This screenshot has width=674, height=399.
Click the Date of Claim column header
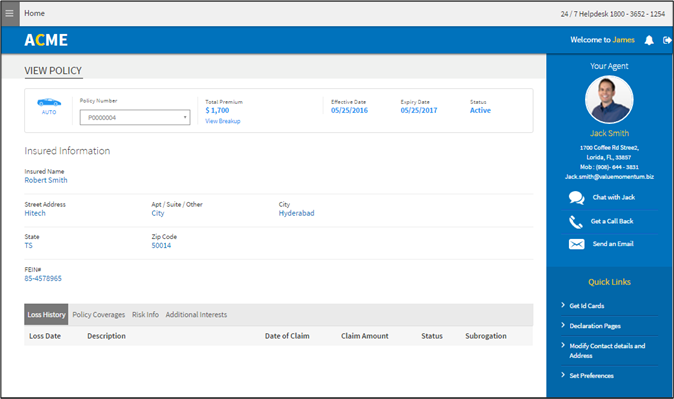point(287,336)
